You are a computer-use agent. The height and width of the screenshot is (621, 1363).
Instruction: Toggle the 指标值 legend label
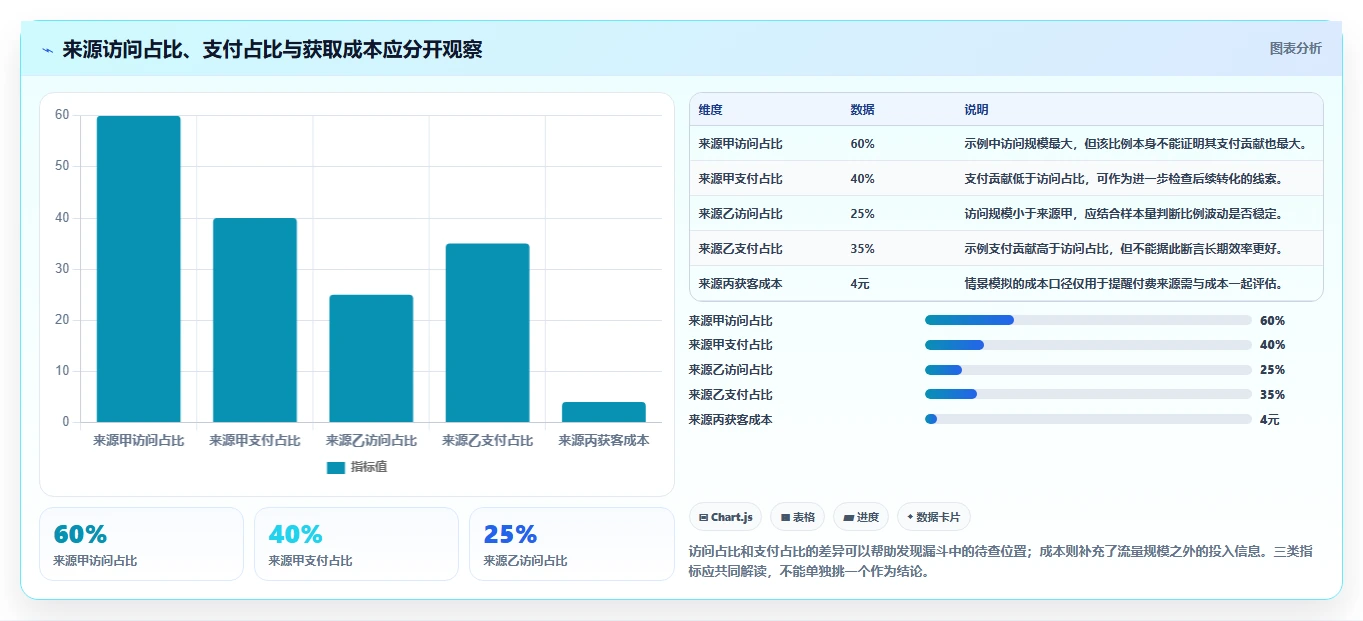click(x=369, y=467)
